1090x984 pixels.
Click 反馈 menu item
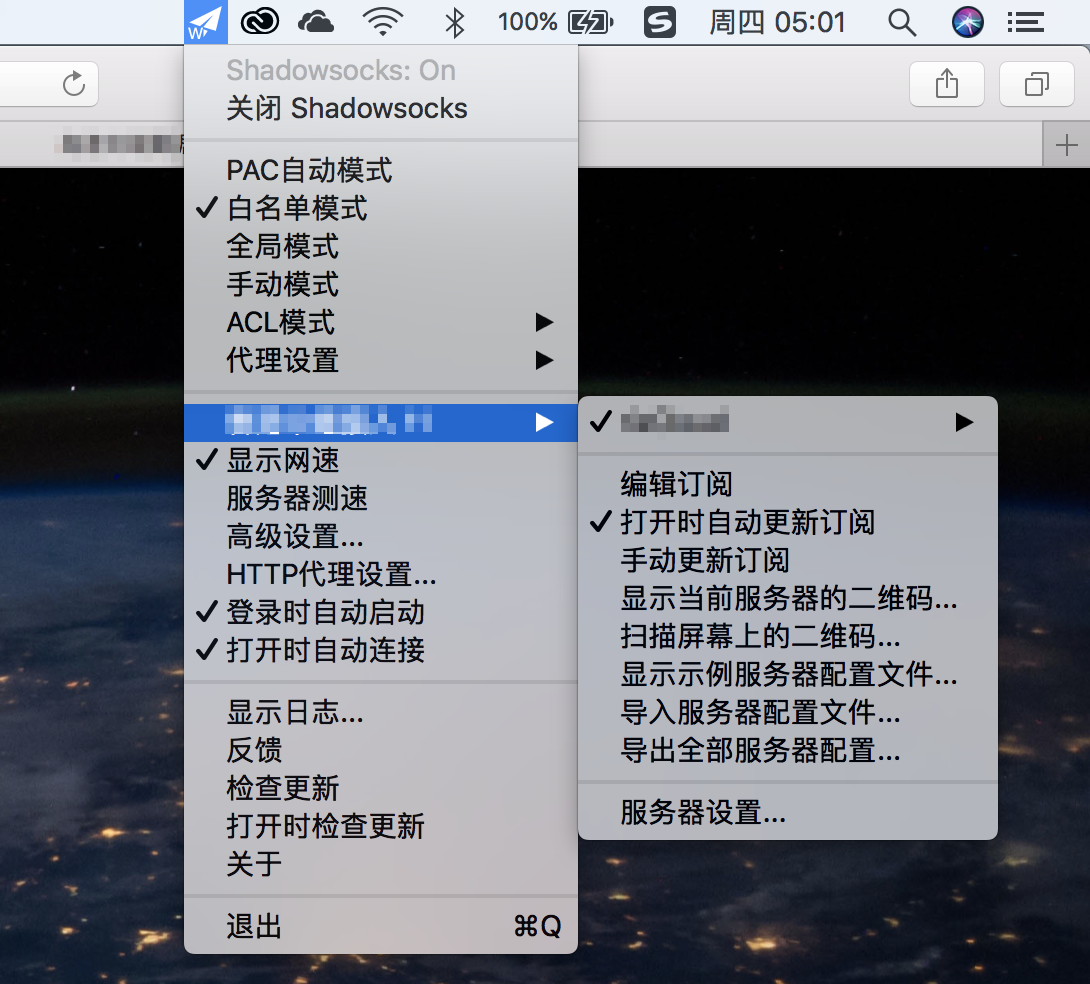(x=381, y=751)
